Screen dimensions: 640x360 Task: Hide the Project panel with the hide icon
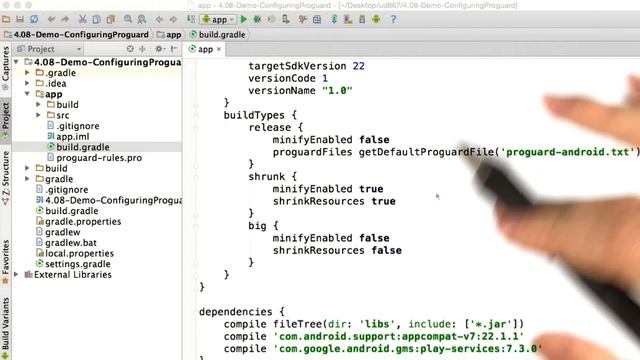tap(174, 49)
